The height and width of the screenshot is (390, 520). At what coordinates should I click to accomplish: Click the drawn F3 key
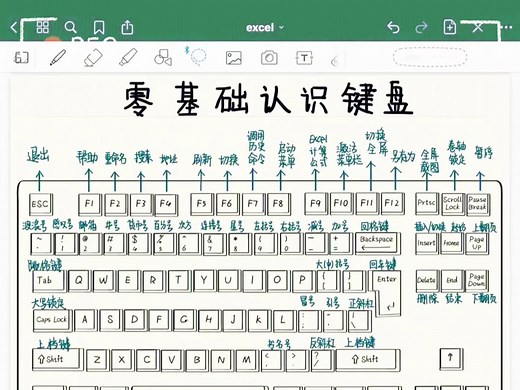pyautogui.click(x=141, y=204)
